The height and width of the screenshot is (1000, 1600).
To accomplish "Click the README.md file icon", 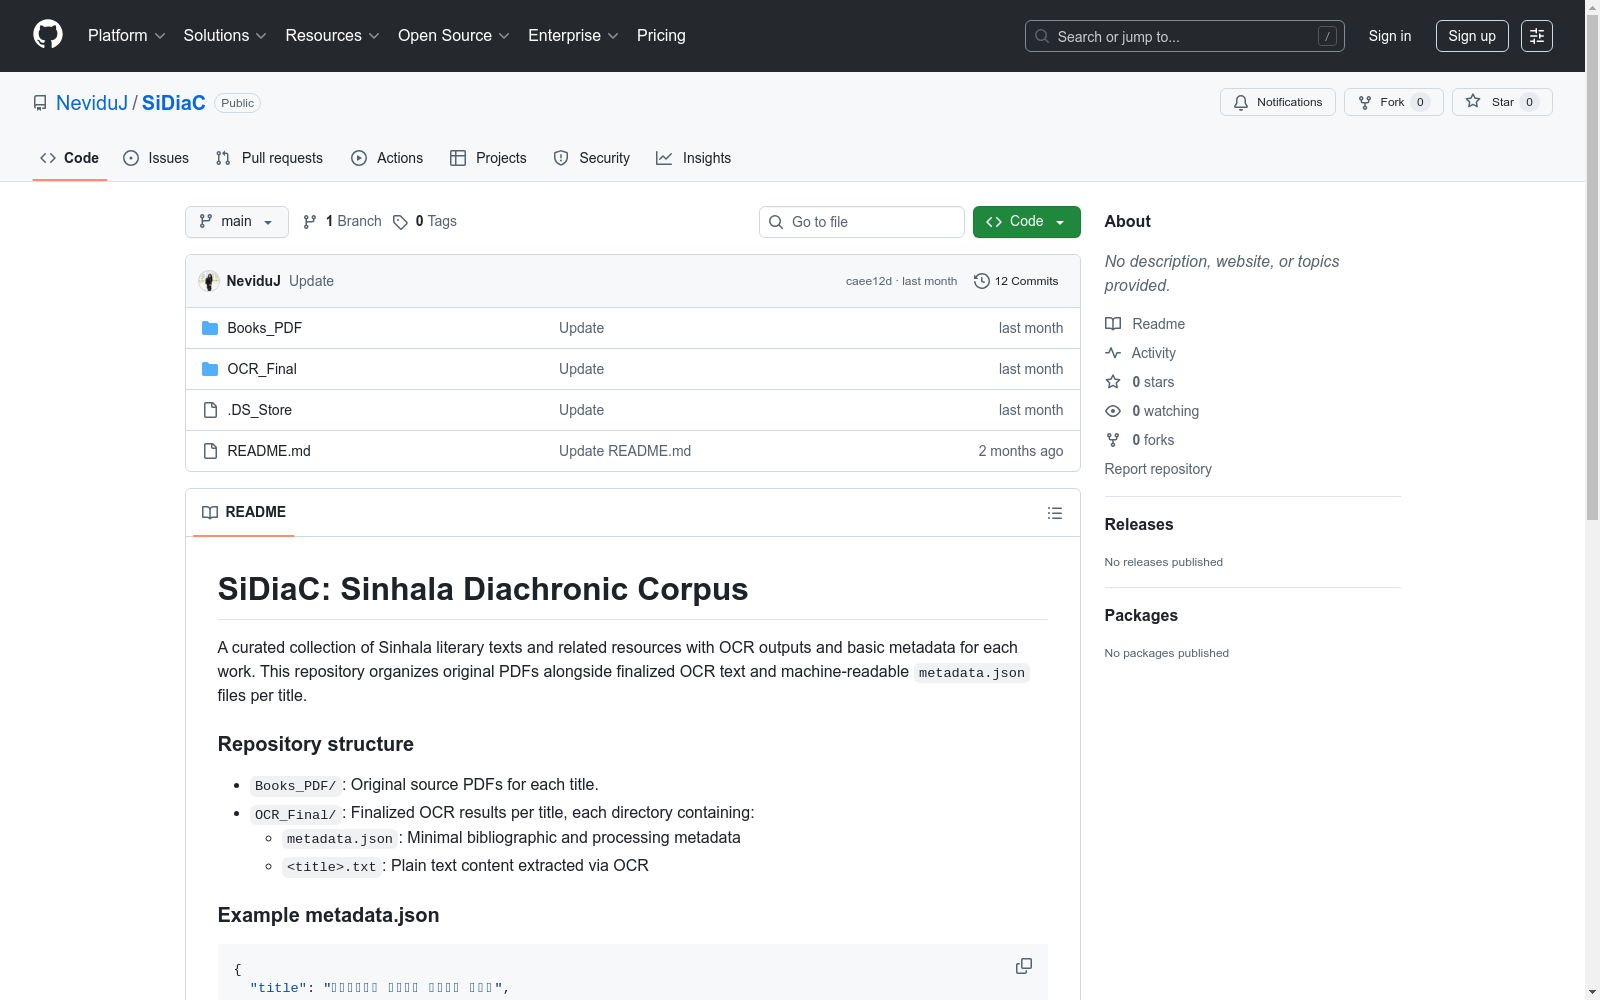I will [x=210, y=451].
